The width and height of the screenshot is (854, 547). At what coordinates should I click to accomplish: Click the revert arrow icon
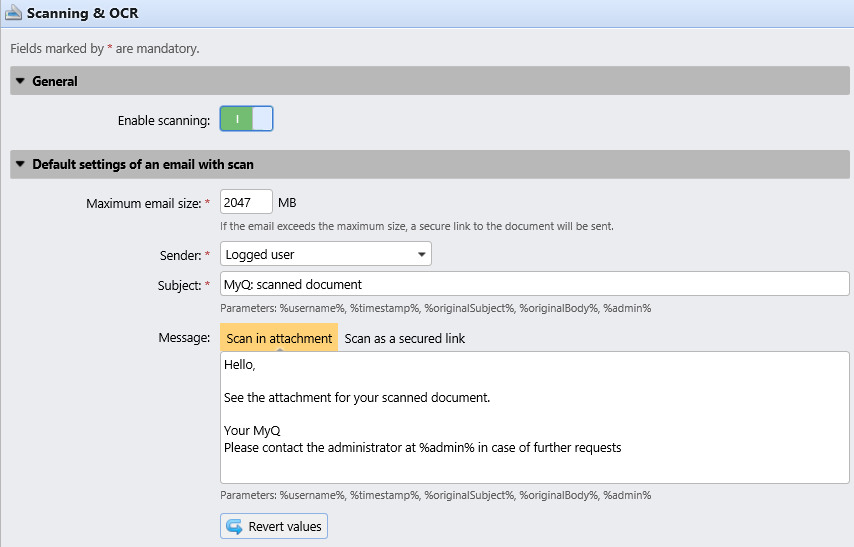pos(235,526)
